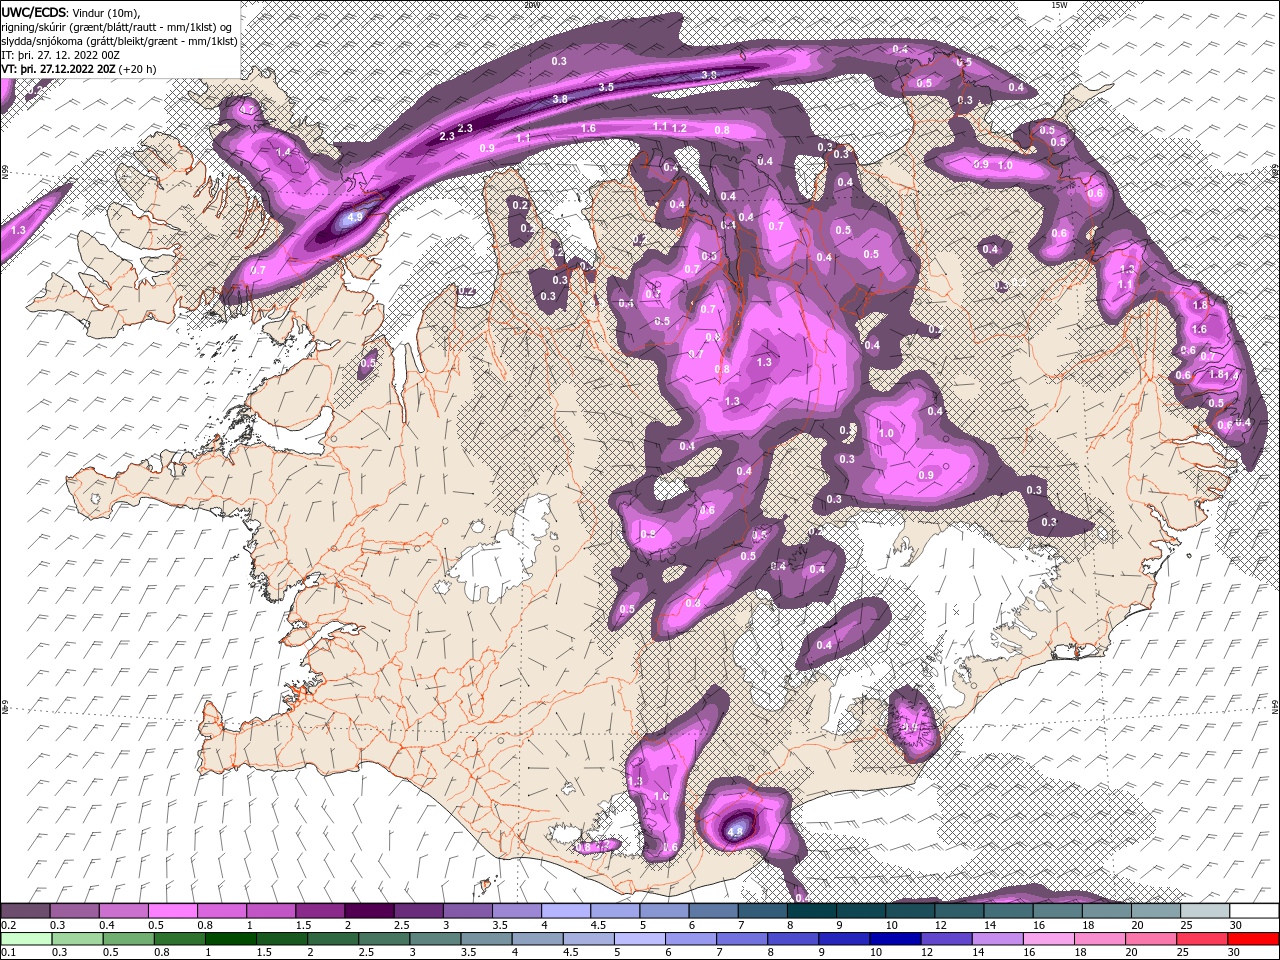Click the 'Vindur (10m)' header text
This screenshot has width=1280, height=960.
107,12
